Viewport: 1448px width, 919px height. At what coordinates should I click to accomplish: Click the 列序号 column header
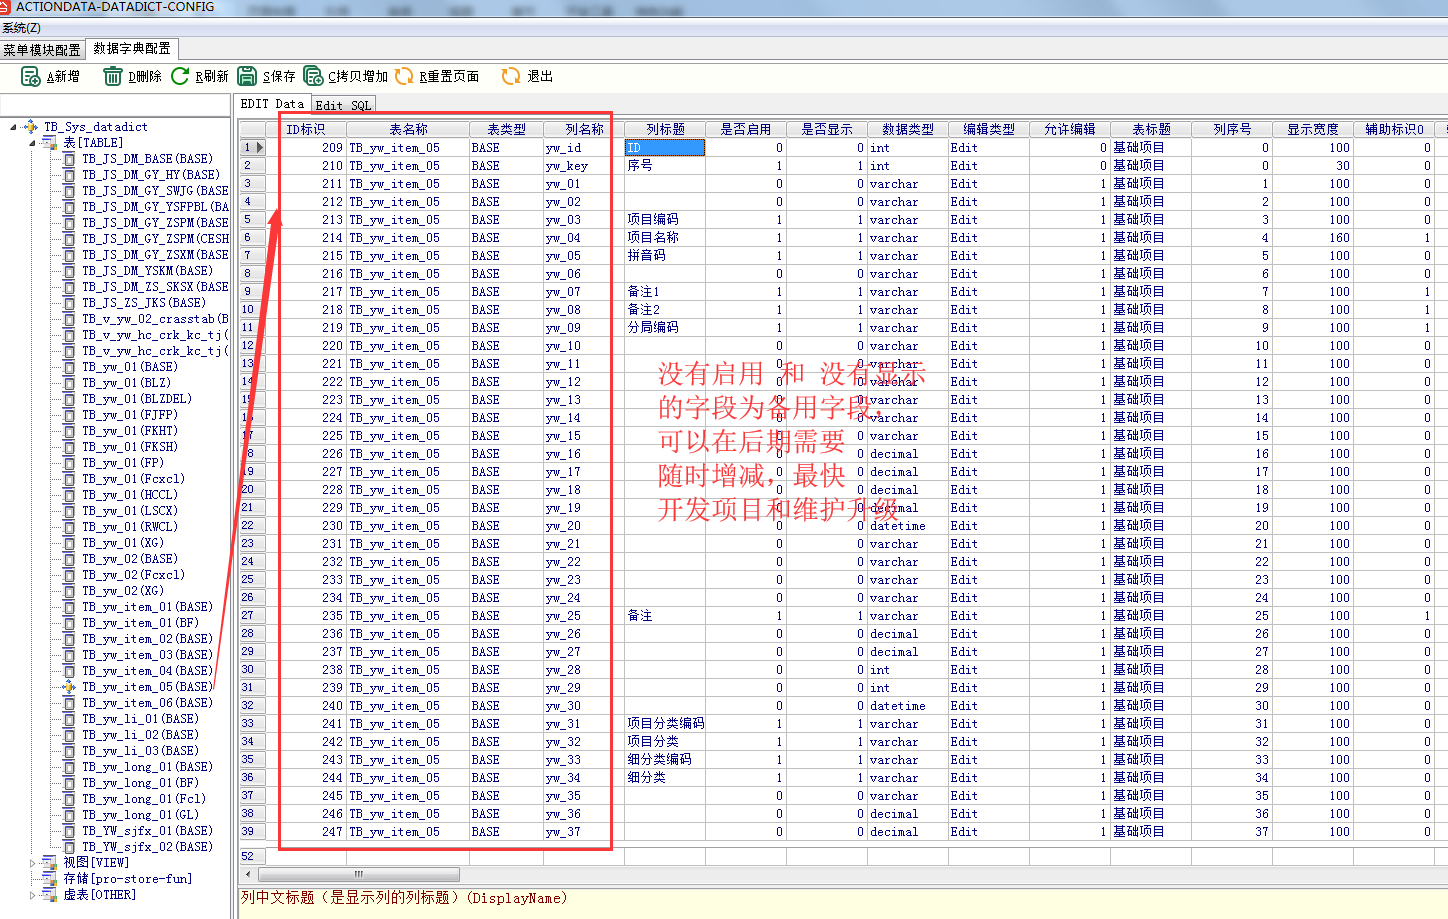[1232, 129]
